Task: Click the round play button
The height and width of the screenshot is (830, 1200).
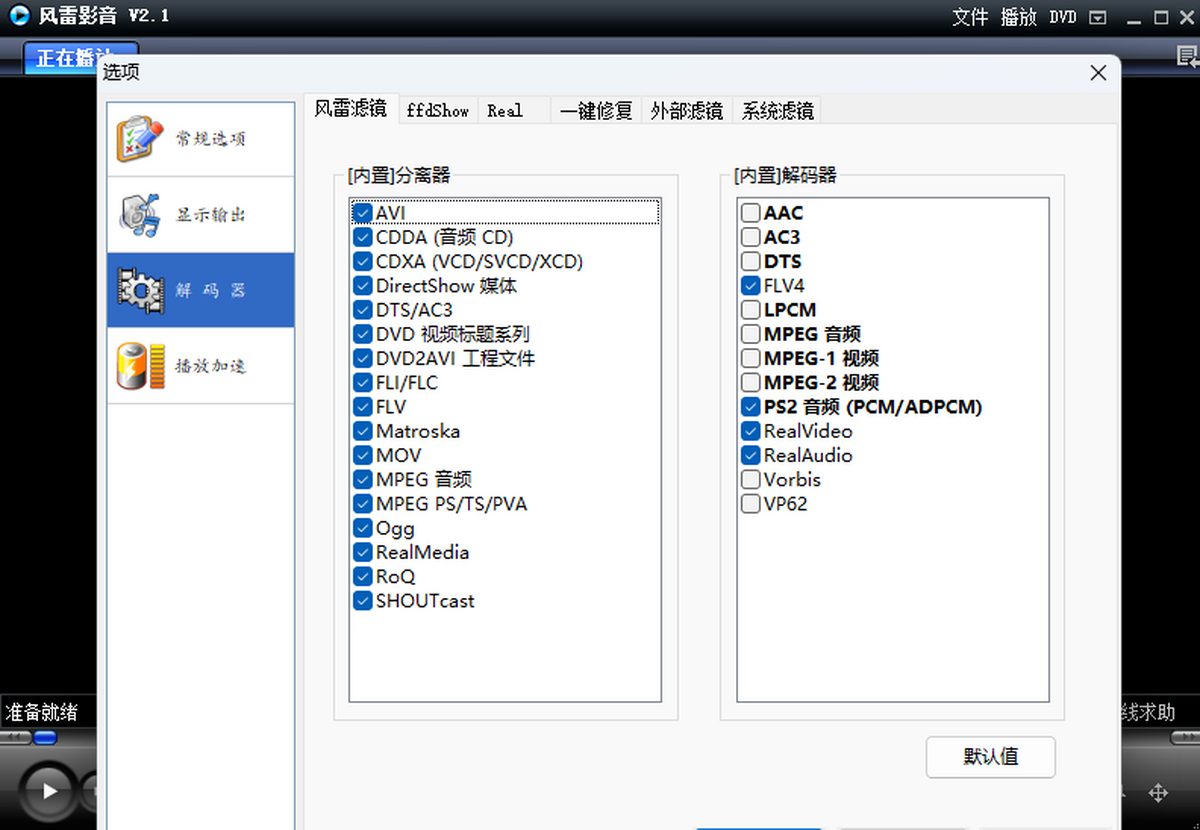Action: (48, 791)
